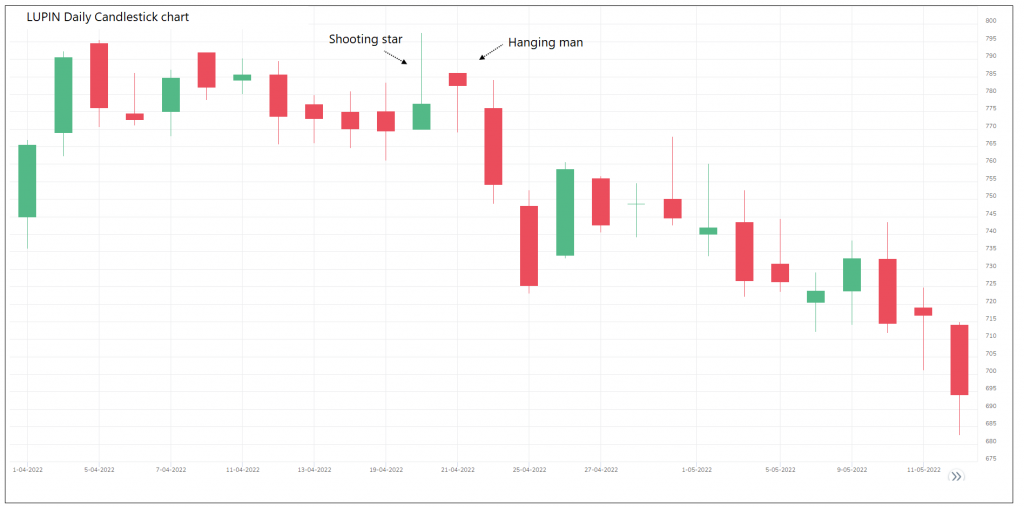Select the large red candle above 25-04-2022

point(529,246)
